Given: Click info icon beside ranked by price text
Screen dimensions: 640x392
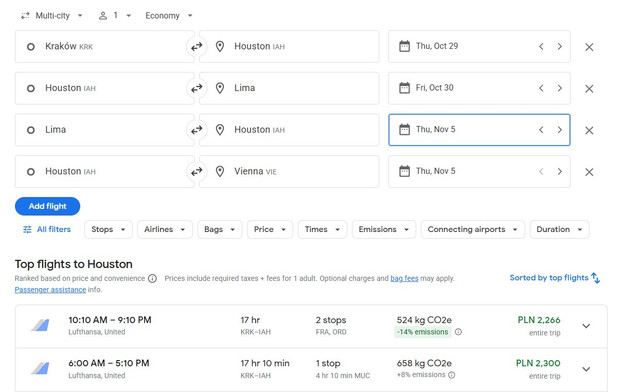Looking at the screenshot, I should (x=152, y=278).
